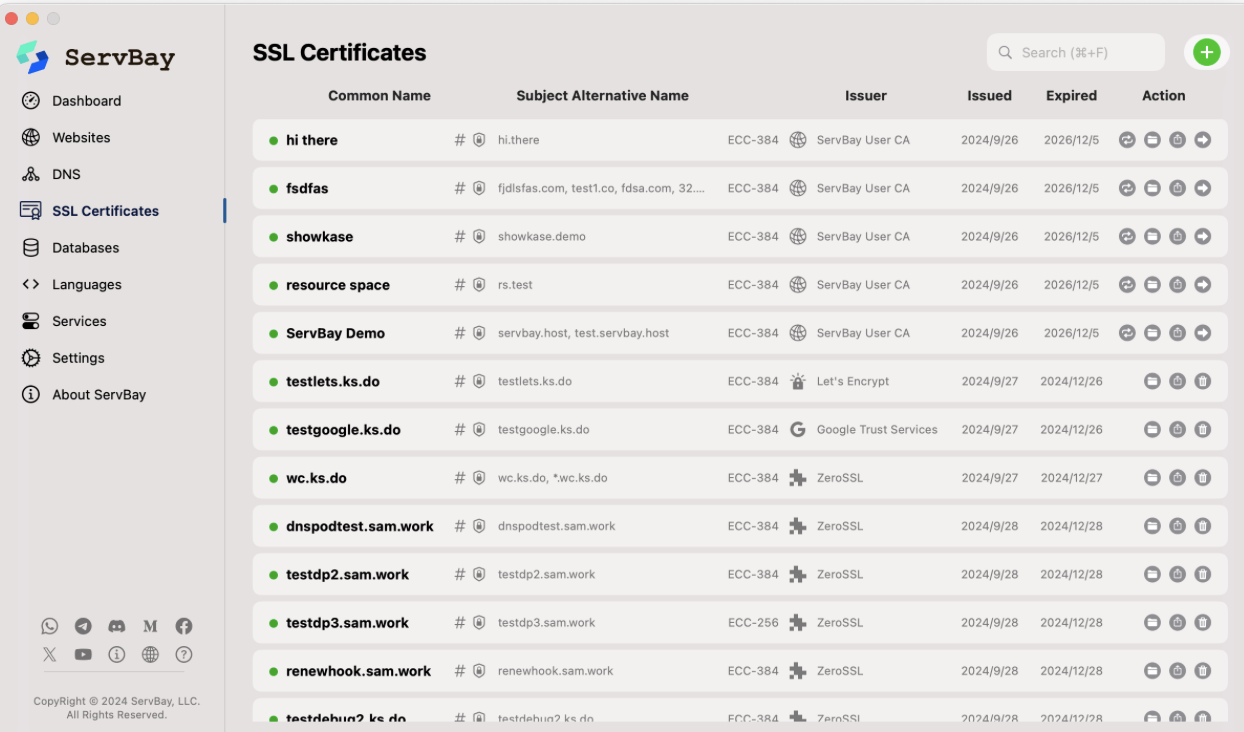Select the 'showkase.demo' alternative name
Viewport: 1244px width, 732px height.
click(x=542, y=237)
